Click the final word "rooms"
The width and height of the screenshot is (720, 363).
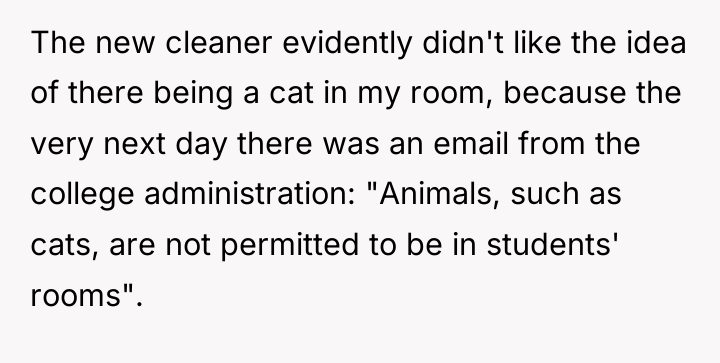pos(76,295)
